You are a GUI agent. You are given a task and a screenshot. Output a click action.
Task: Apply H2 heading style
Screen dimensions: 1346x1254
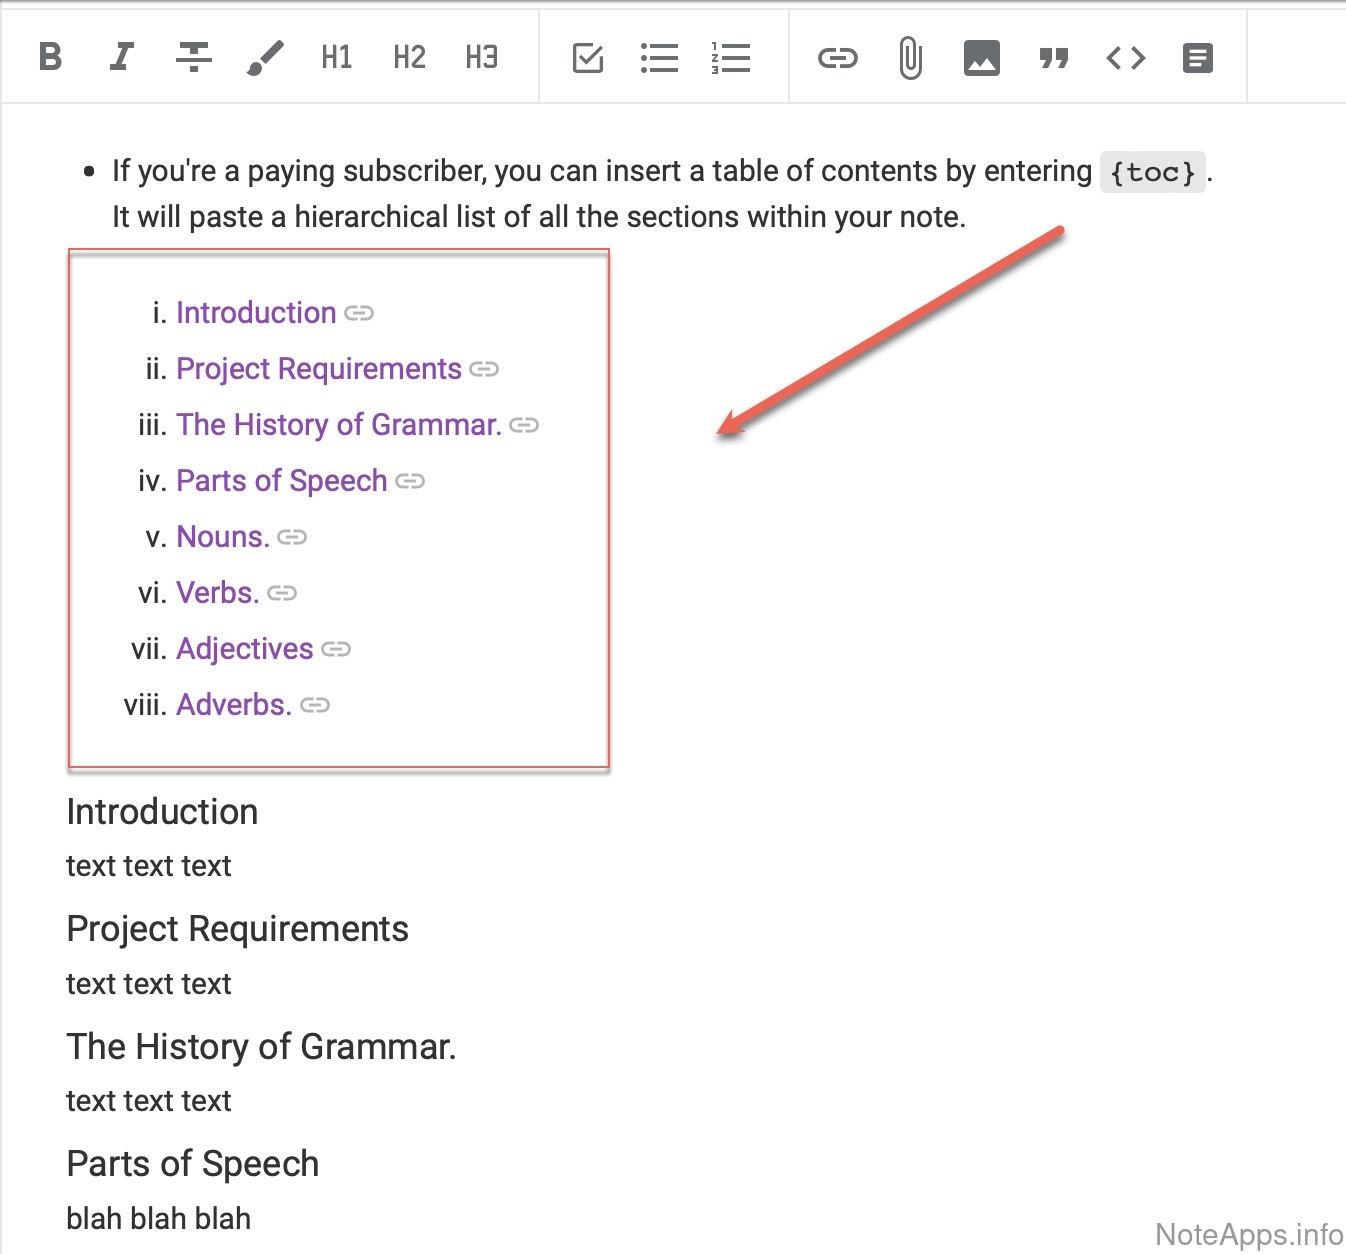point(409,57)
